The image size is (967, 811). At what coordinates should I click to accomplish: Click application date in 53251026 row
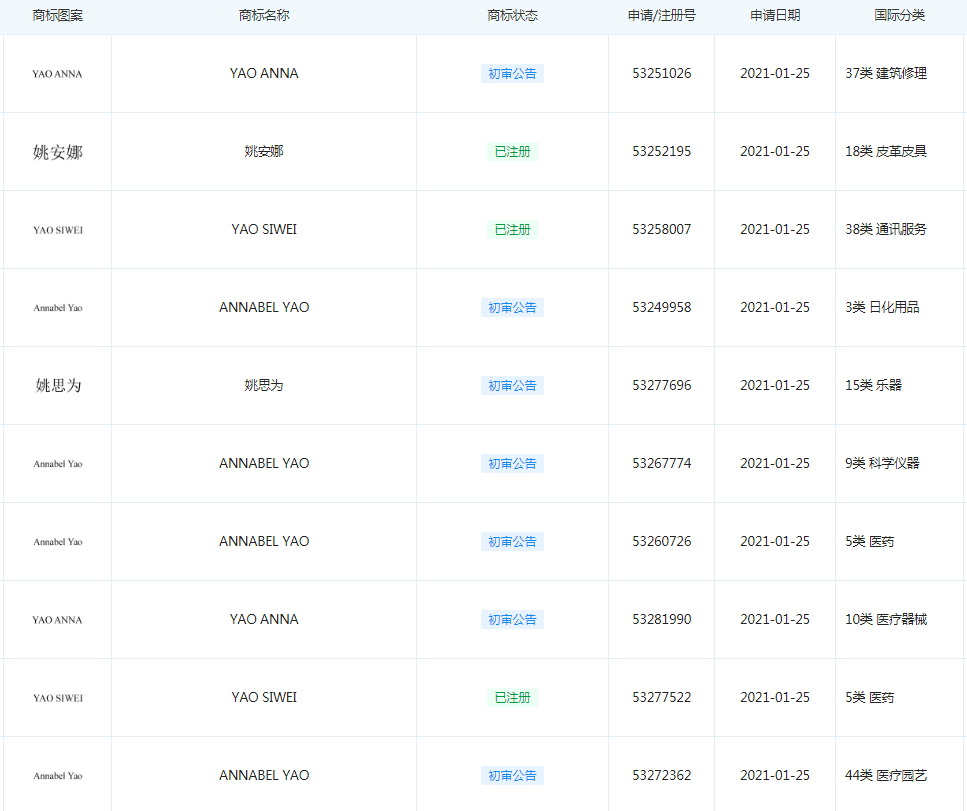[x=775, y=73]
